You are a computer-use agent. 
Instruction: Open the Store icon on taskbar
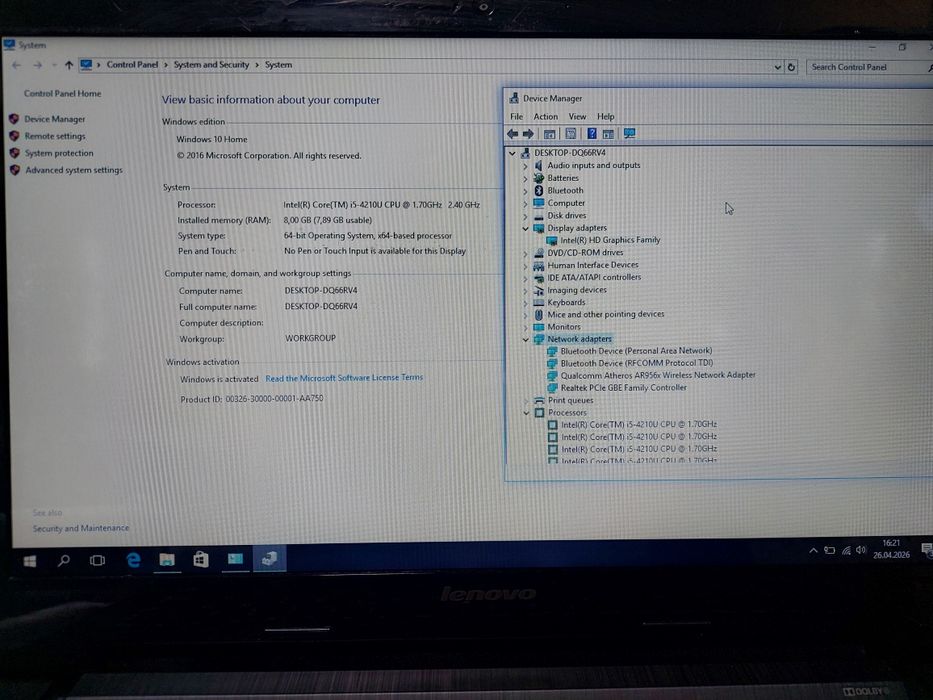point(201,559)
